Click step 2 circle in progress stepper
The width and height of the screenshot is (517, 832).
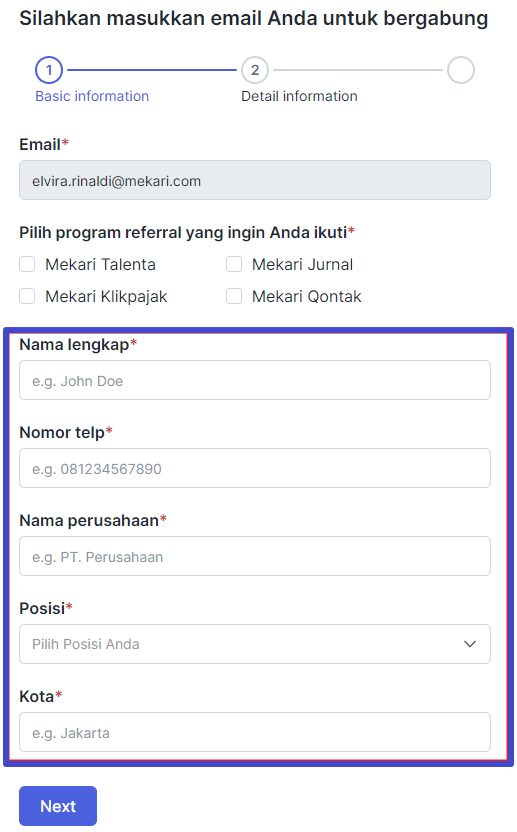pos(255,70)
